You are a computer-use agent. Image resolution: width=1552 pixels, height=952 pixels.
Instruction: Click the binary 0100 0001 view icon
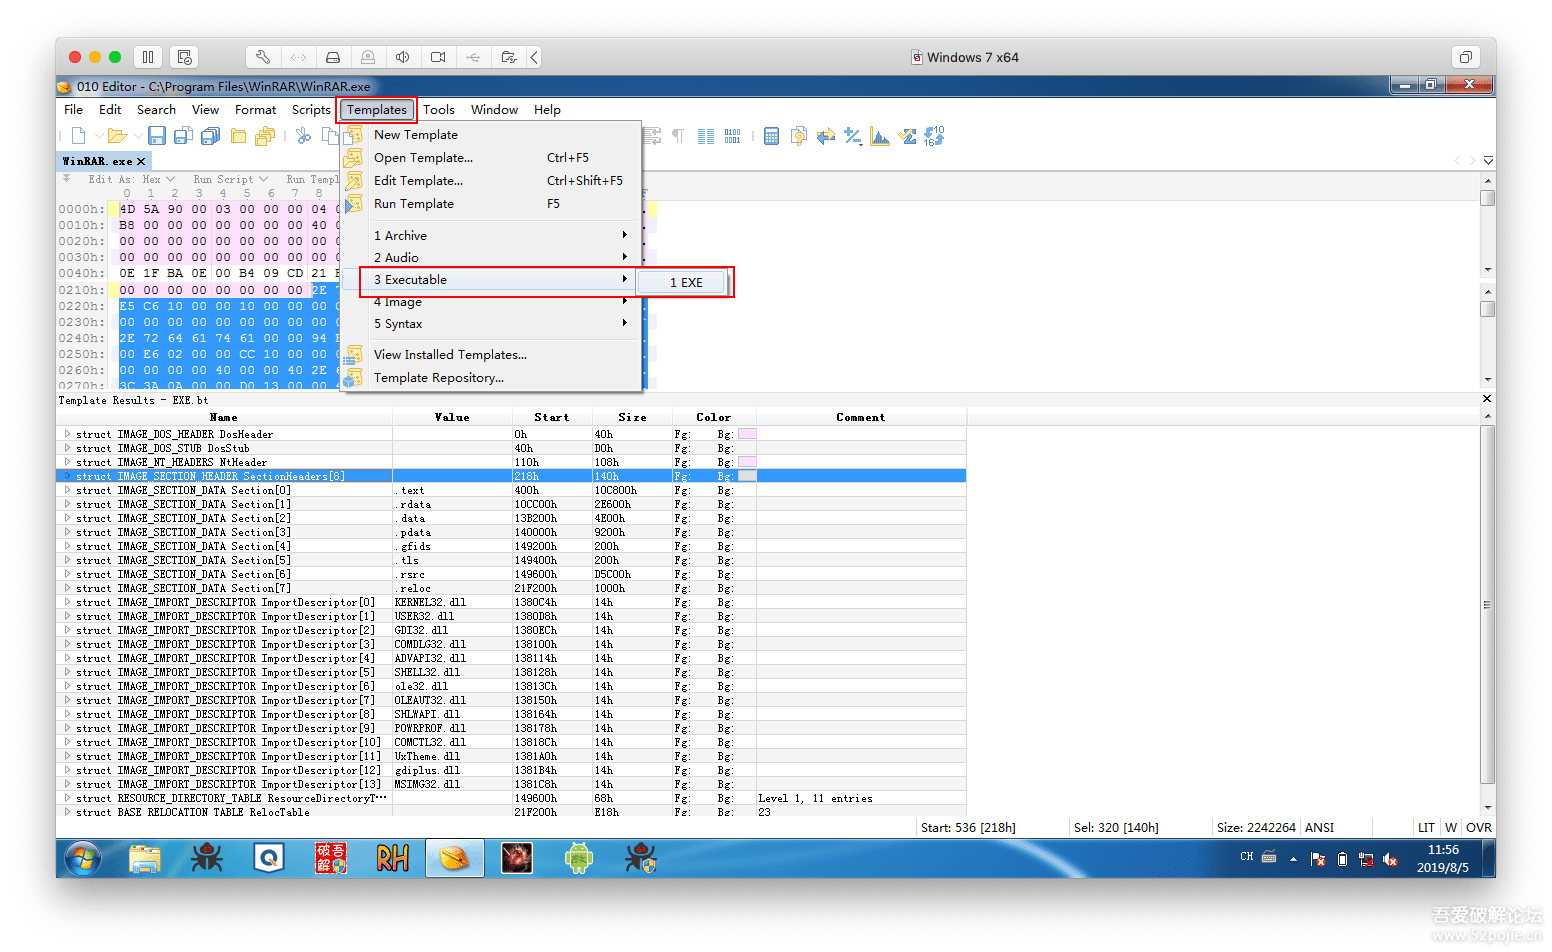732,136
